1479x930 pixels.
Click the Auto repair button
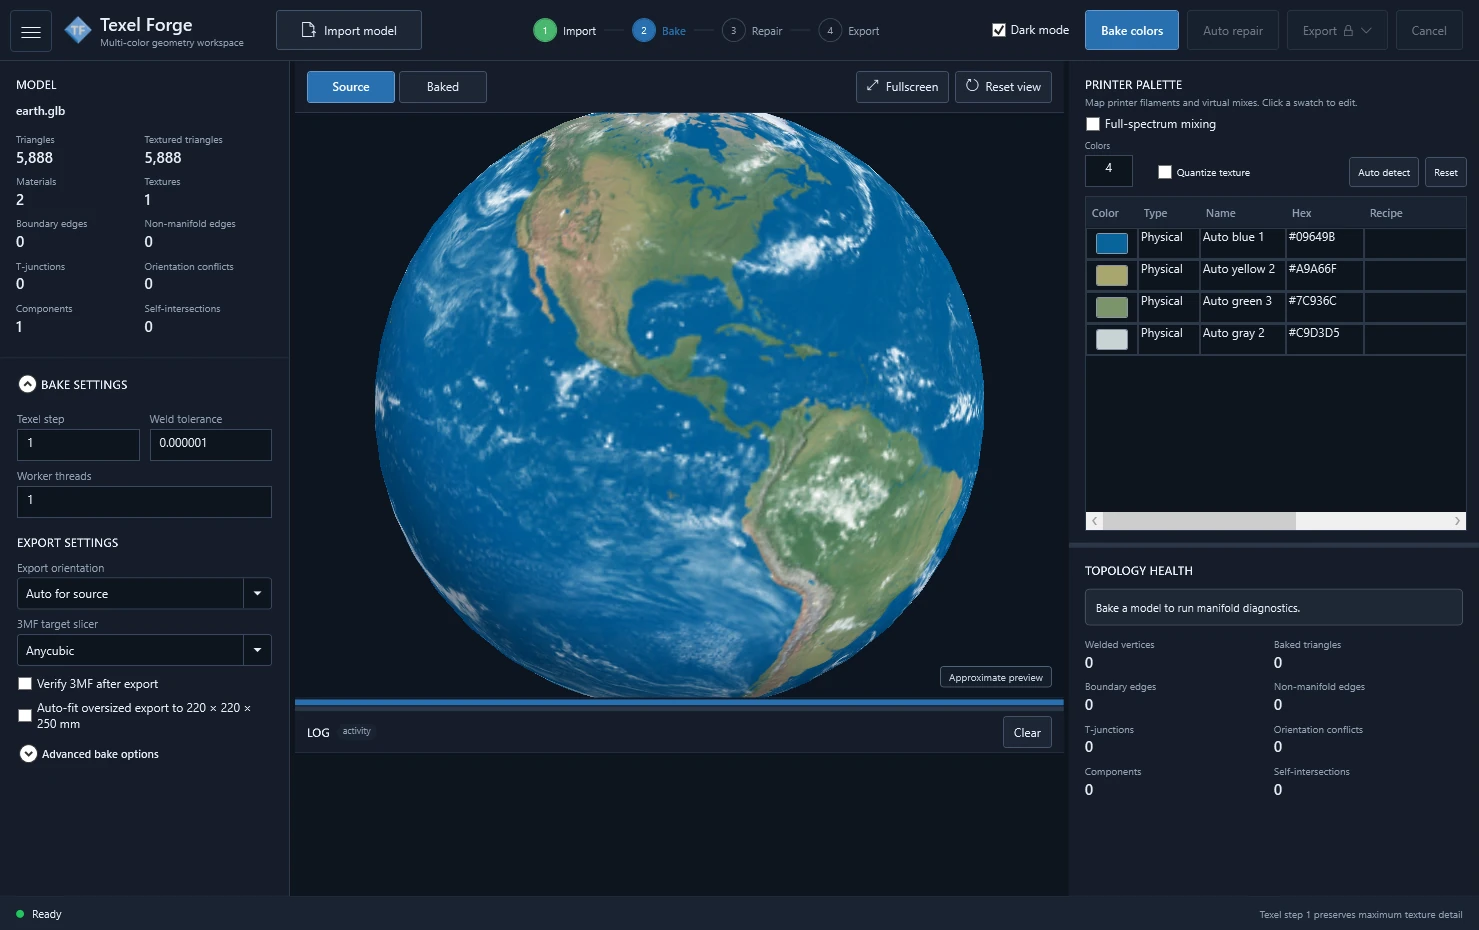1233,31
